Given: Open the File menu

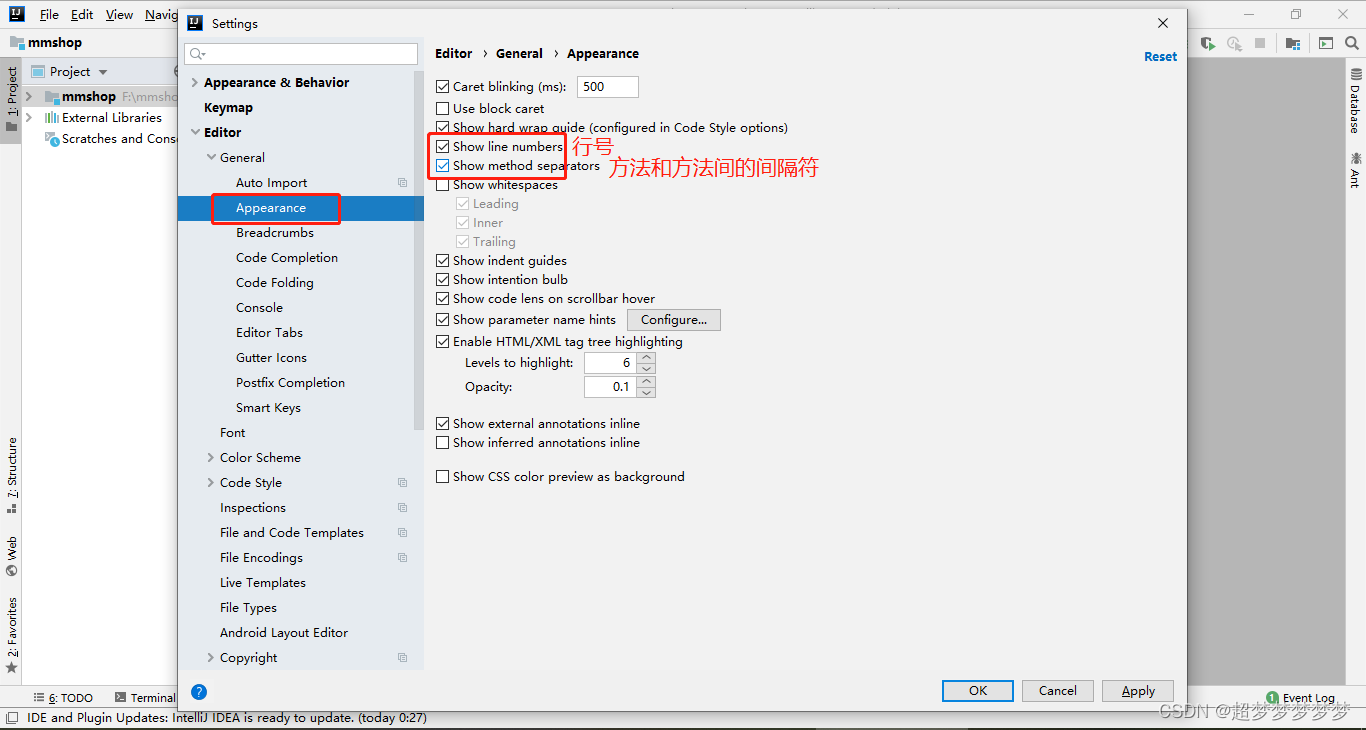Looking at the screenshot, I should point(49,15).
